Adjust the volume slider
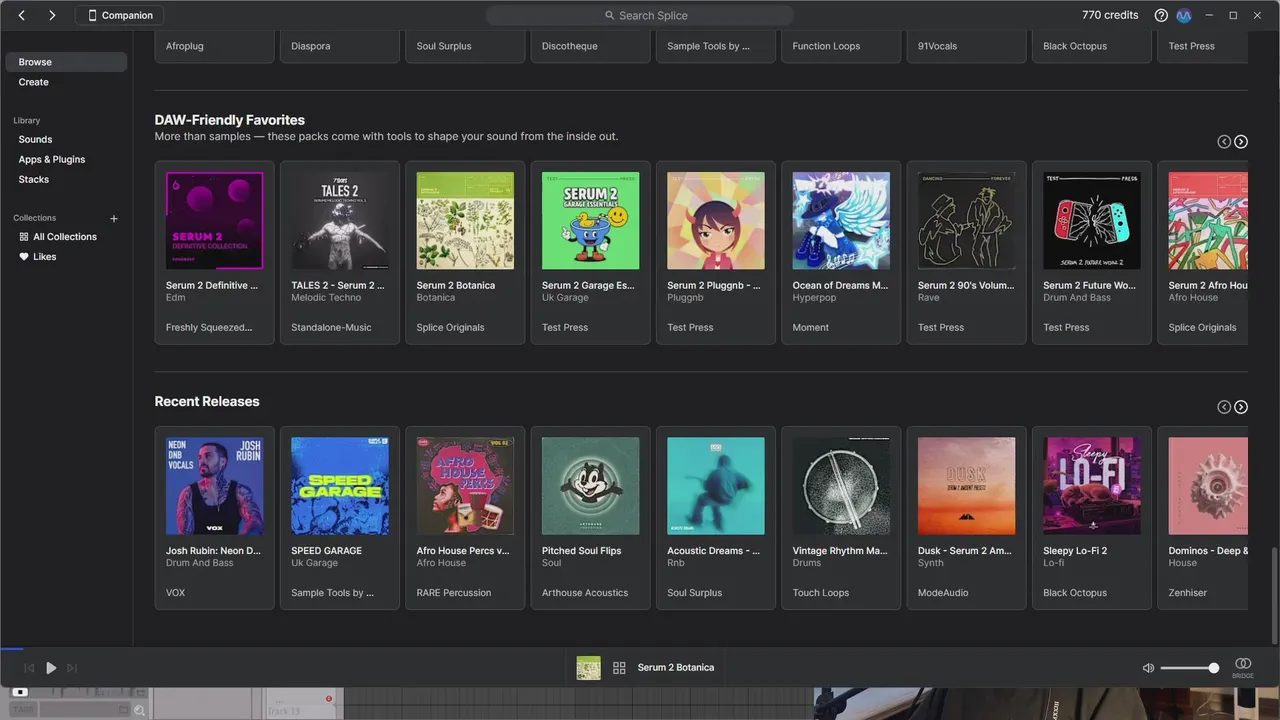Image resolution: width=1280 pixels, height=720 pixels. (x=1190, y=668)
